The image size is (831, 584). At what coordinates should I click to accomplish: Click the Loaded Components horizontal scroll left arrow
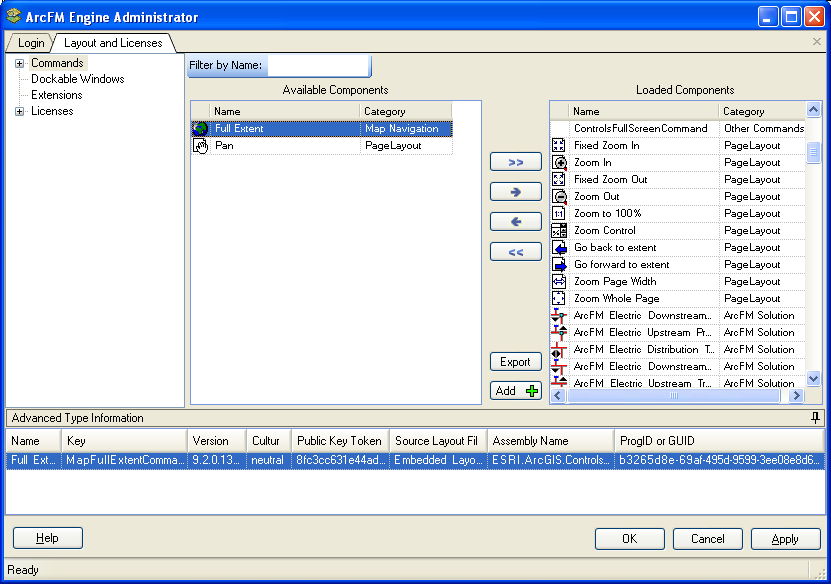tap(558, 395)
